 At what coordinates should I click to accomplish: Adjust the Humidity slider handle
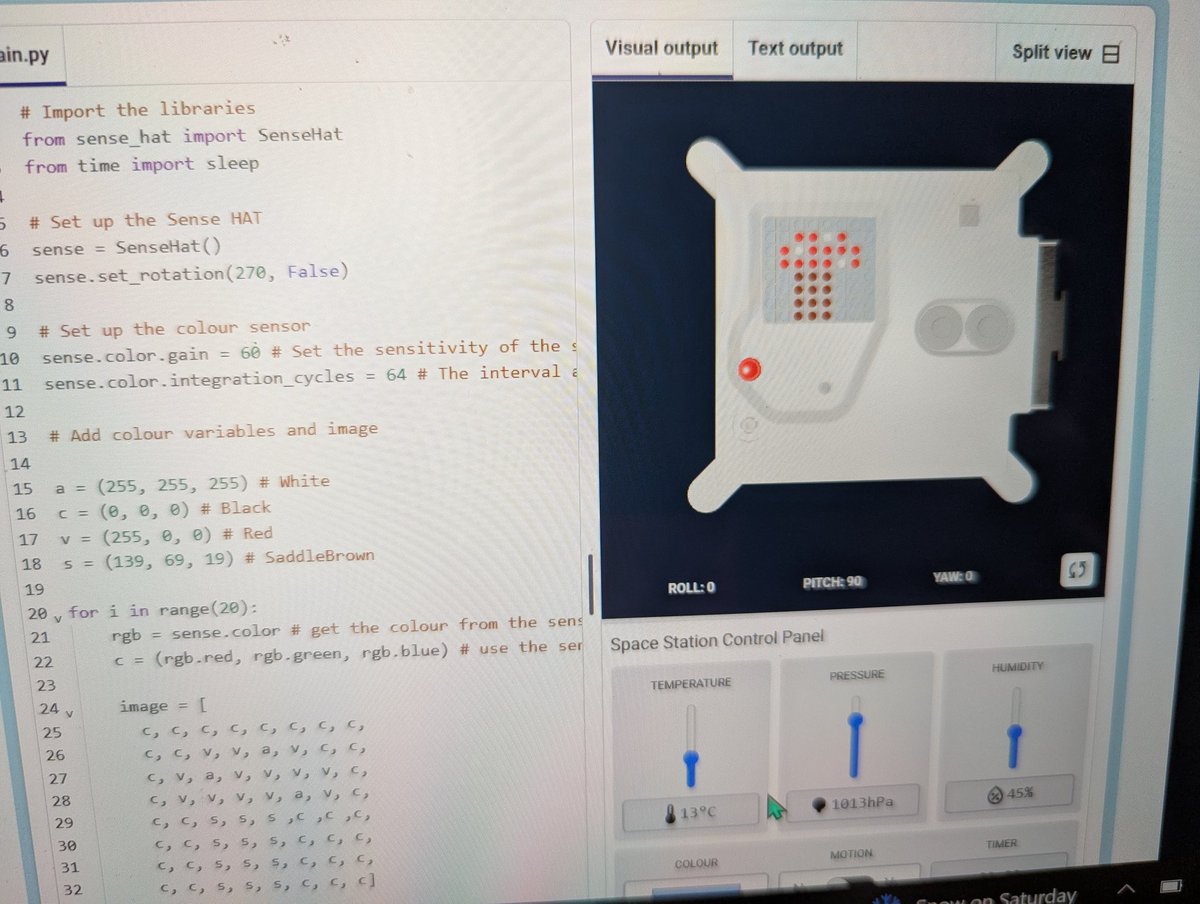(x=1015, y=734)
